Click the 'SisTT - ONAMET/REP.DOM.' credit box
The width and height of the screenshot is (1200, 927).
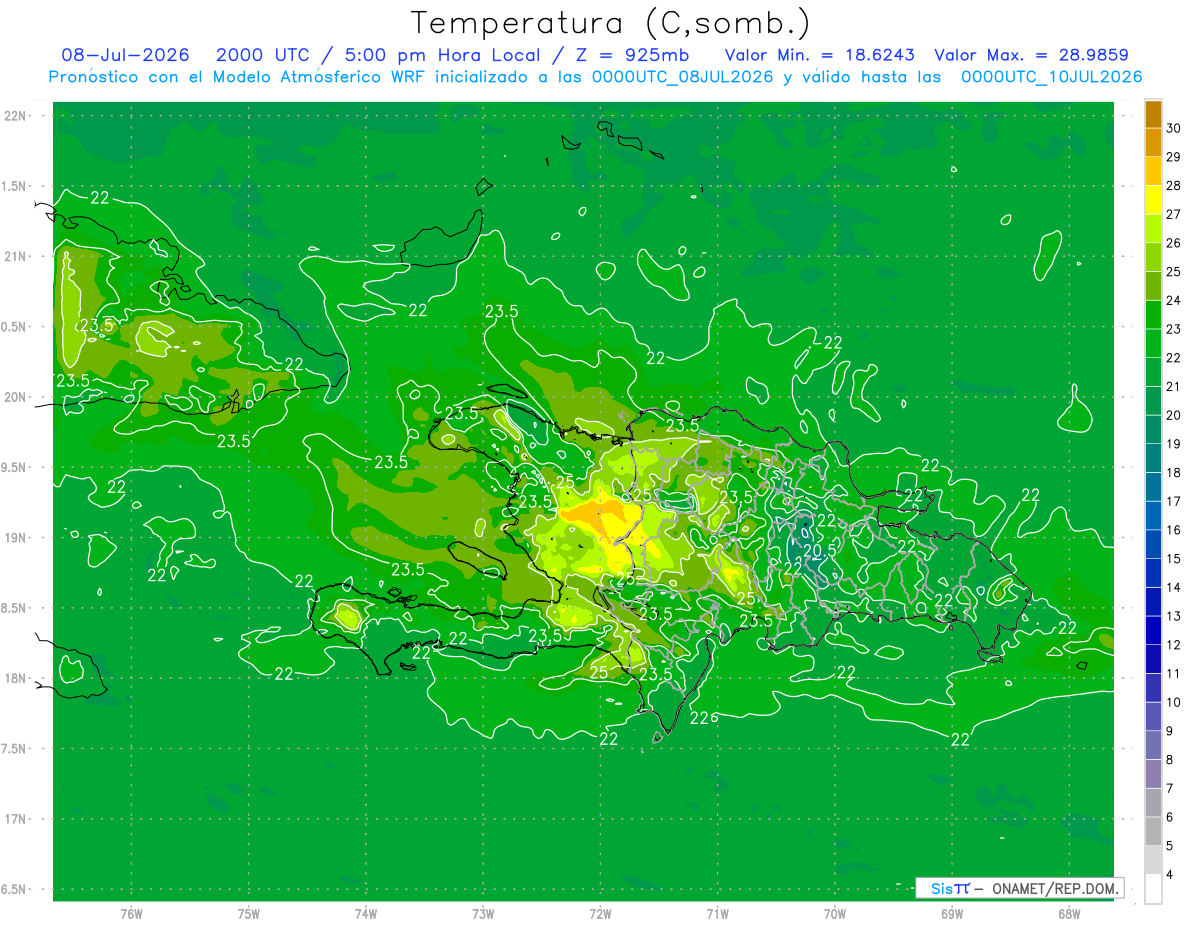pos(1019,888)
